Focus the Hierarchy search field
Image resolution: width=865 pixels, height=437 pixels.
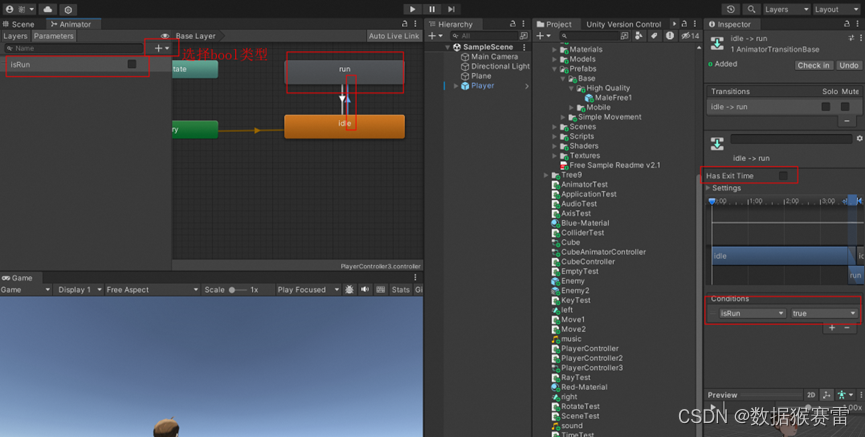[x=485, y=36]
